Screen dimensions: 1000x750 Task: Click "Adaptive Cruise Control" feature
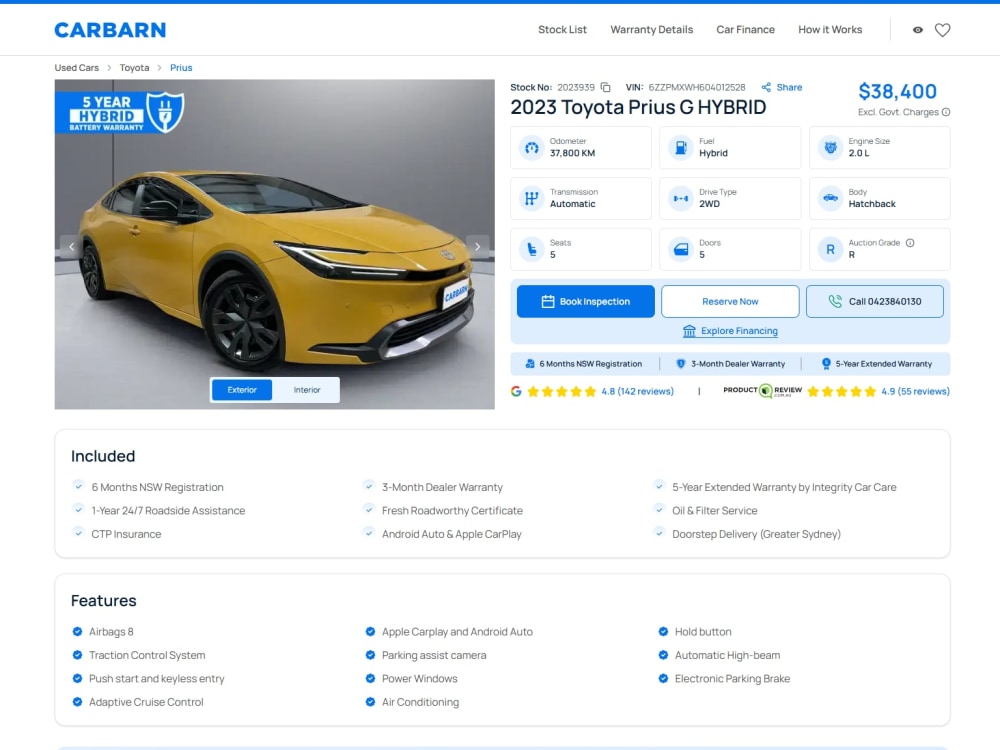click(146, 702)
